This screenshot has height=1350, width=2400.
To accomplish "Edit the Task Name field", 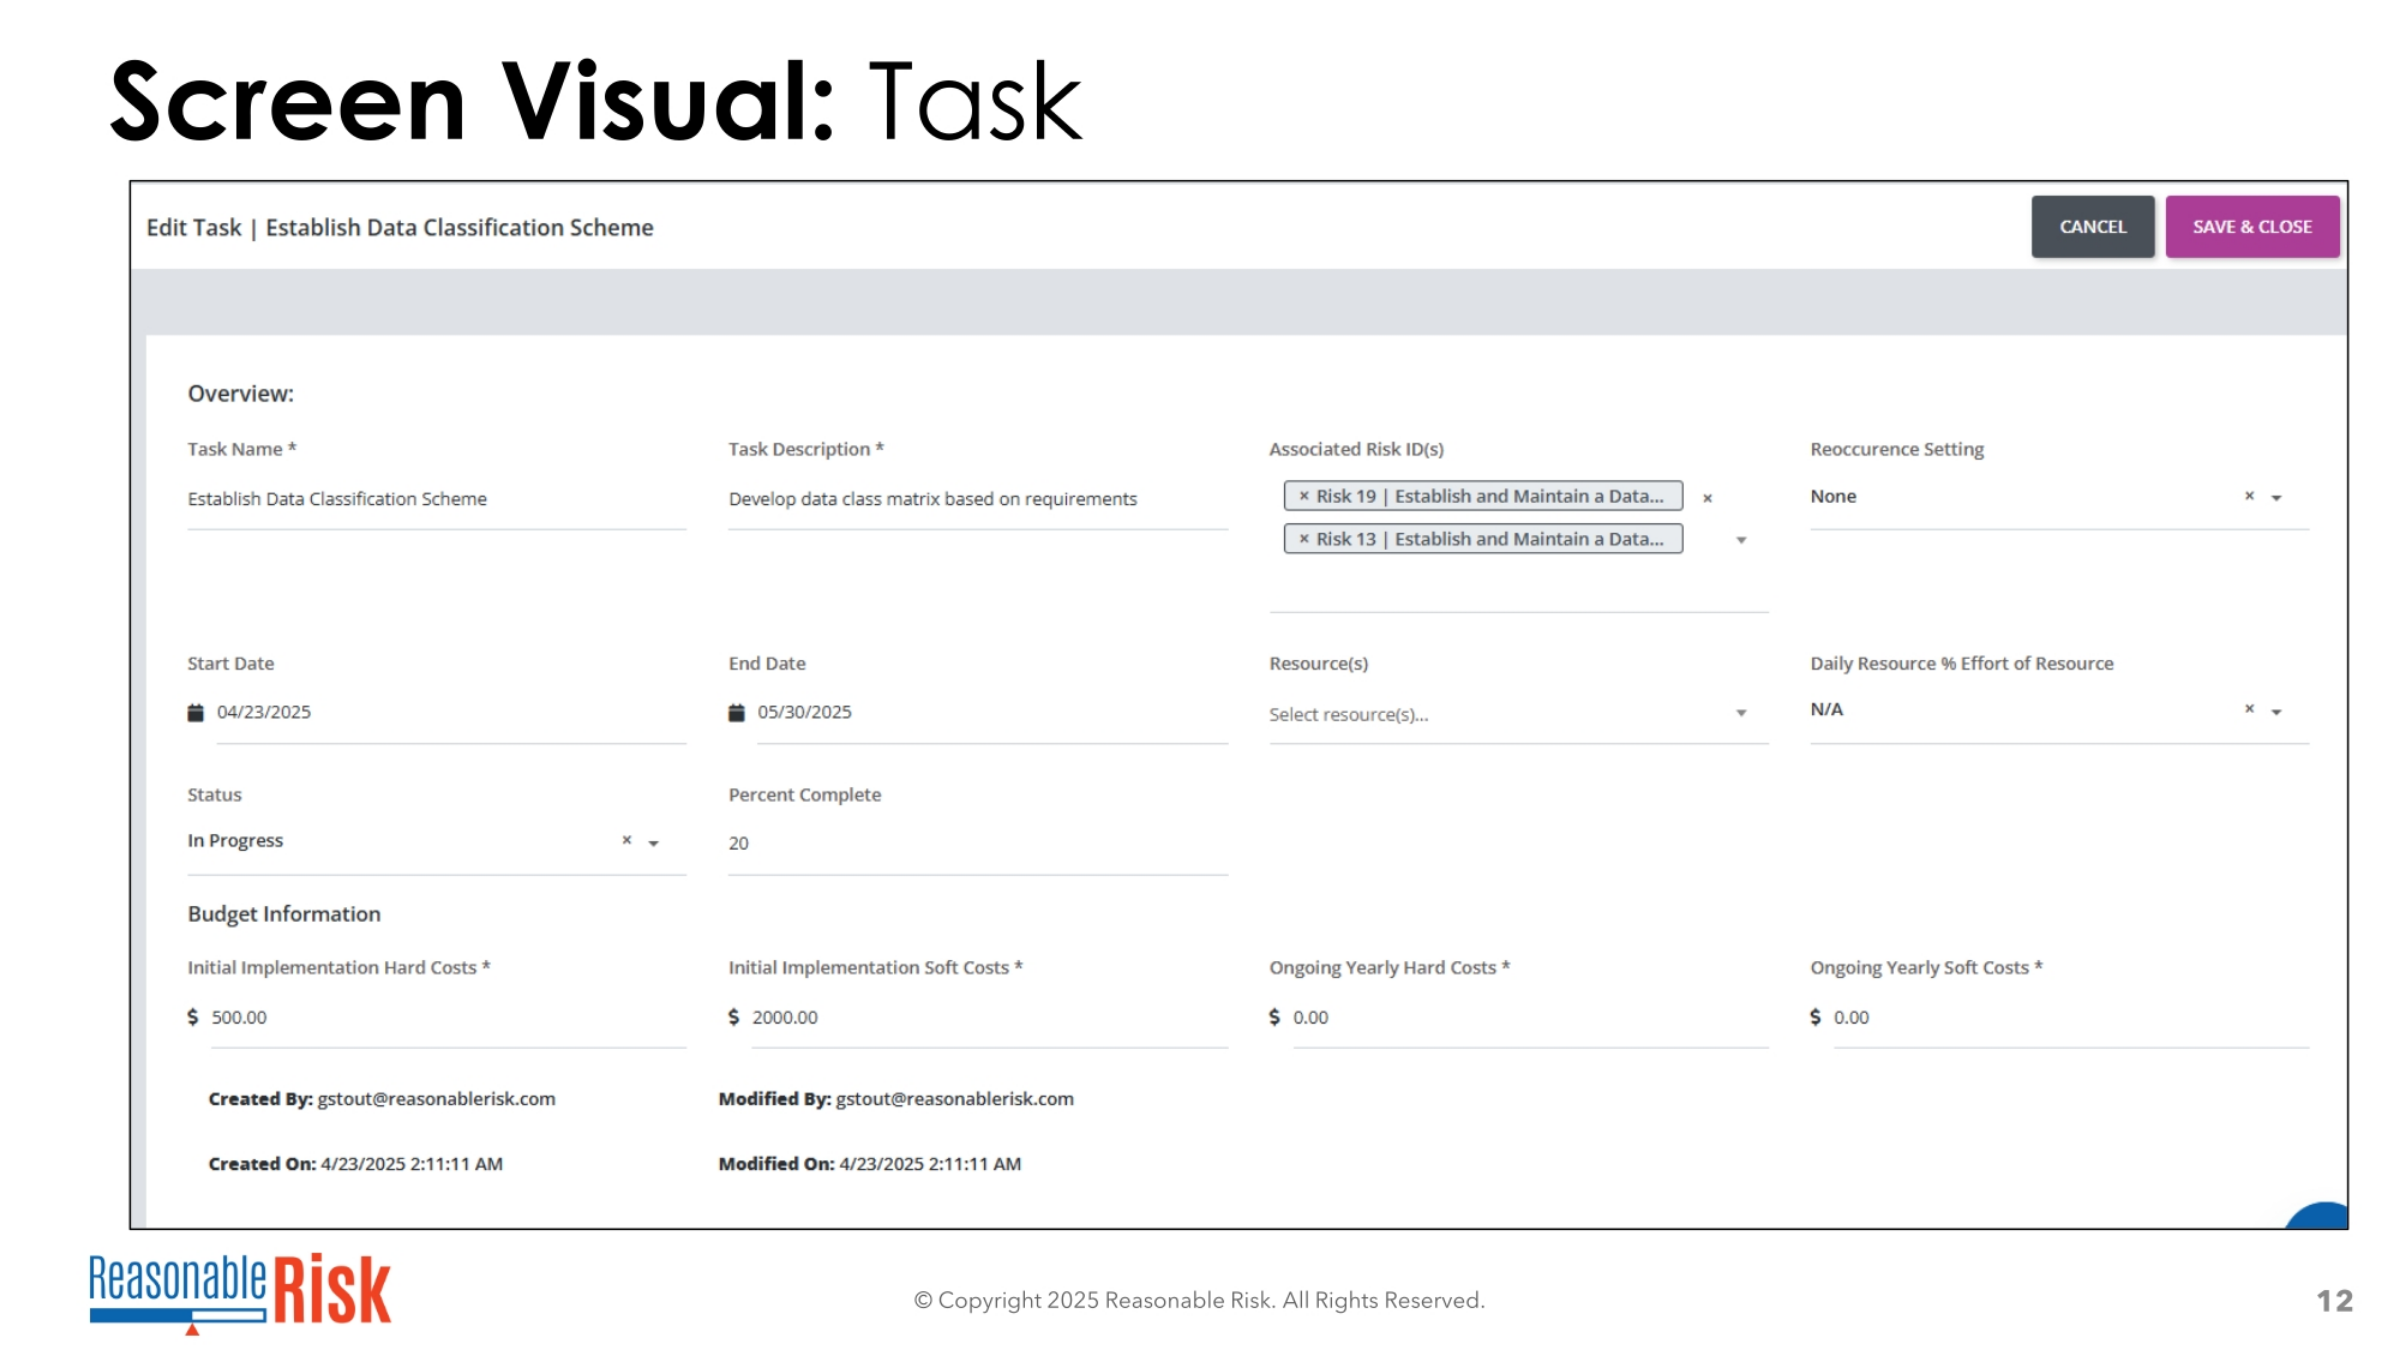I will (x=436, y=499).
